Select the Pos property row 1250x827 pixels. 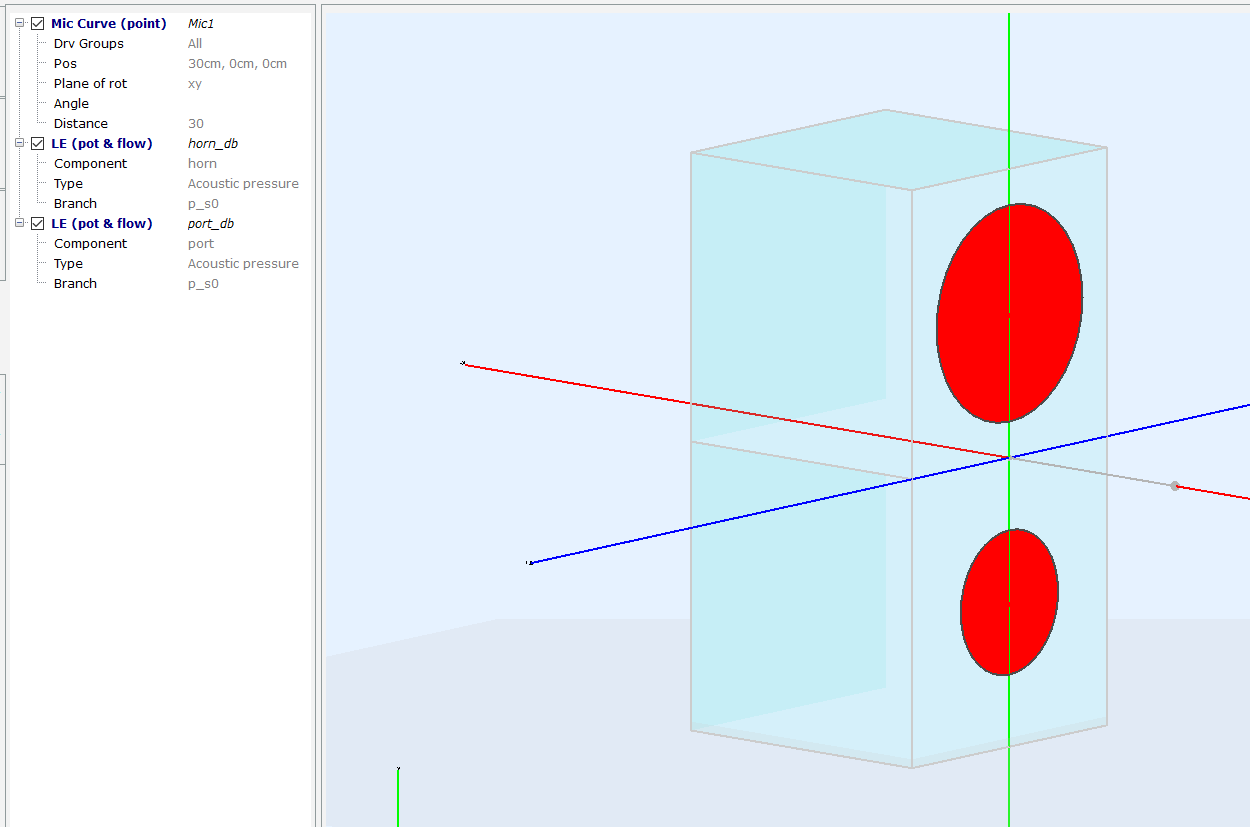[x=65, y=63]
